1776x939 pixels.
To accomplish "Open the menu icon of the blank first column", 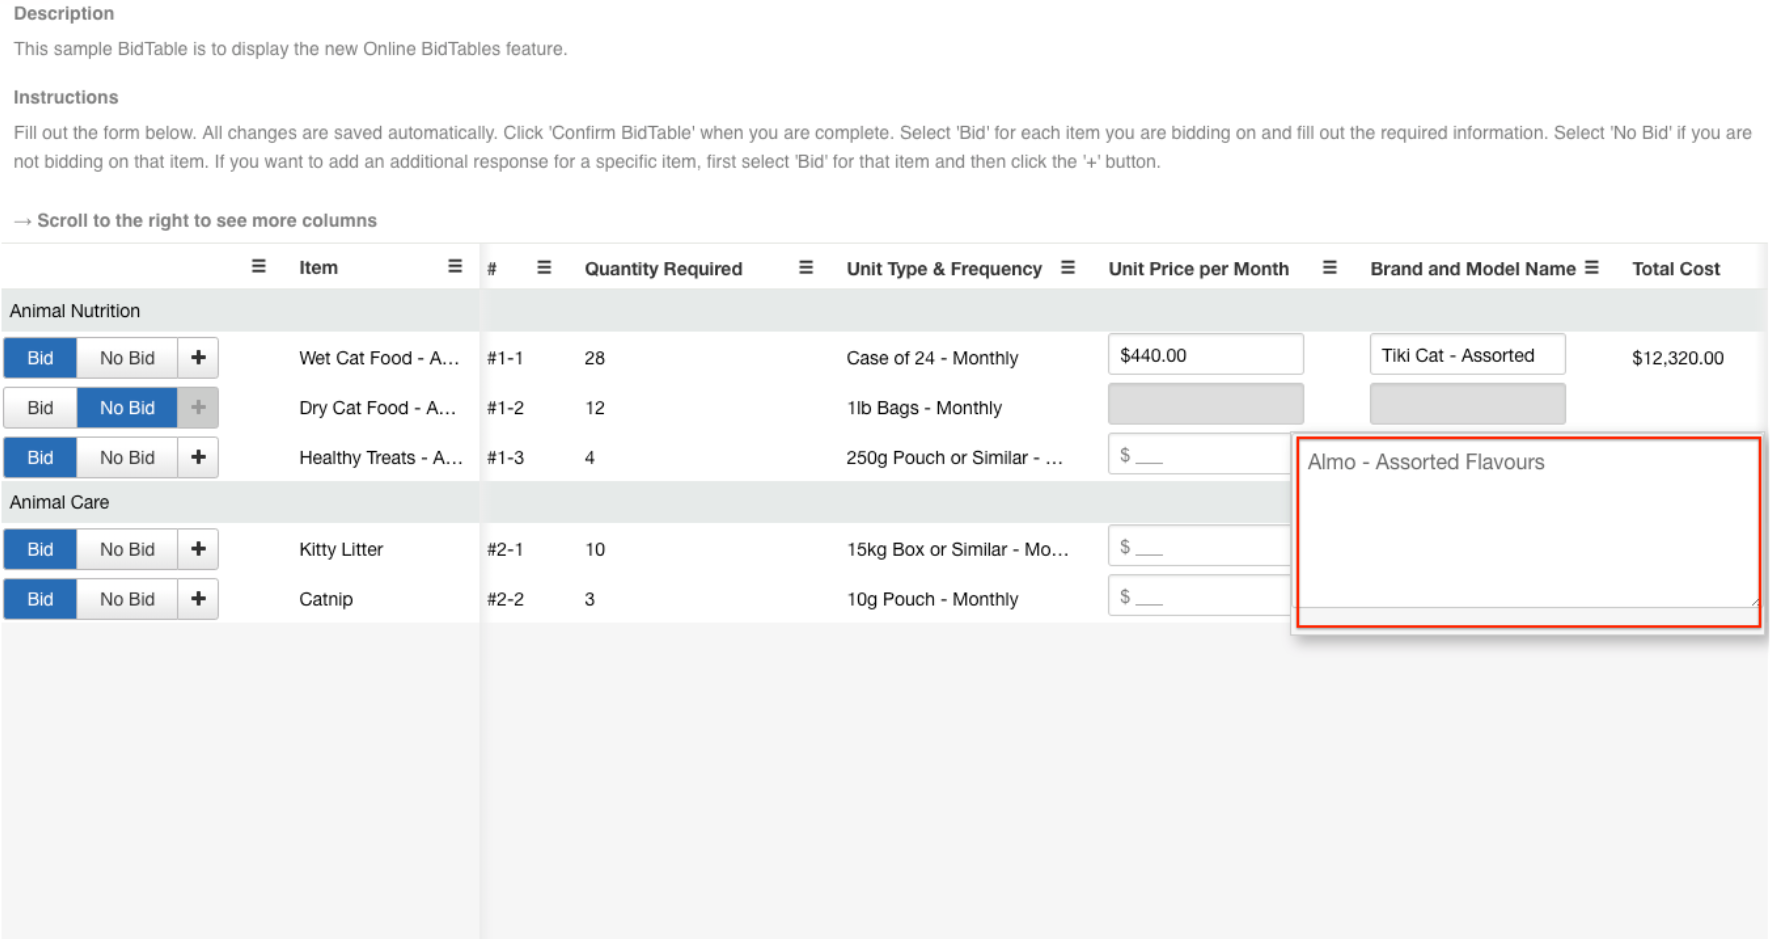I will [258, 267].
